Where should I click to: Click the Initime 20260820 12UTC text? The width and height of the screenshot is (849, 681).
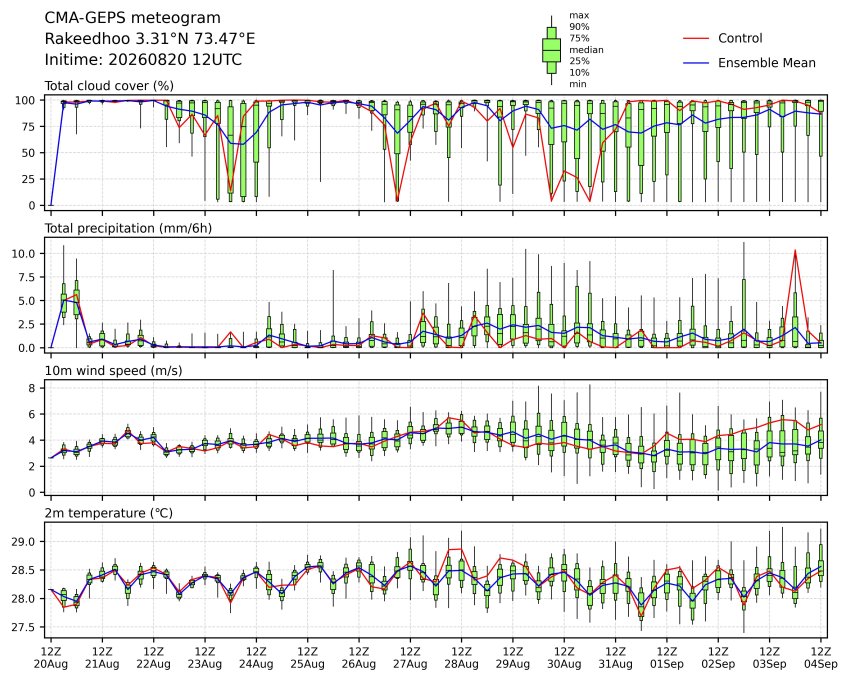coord(143,60)
